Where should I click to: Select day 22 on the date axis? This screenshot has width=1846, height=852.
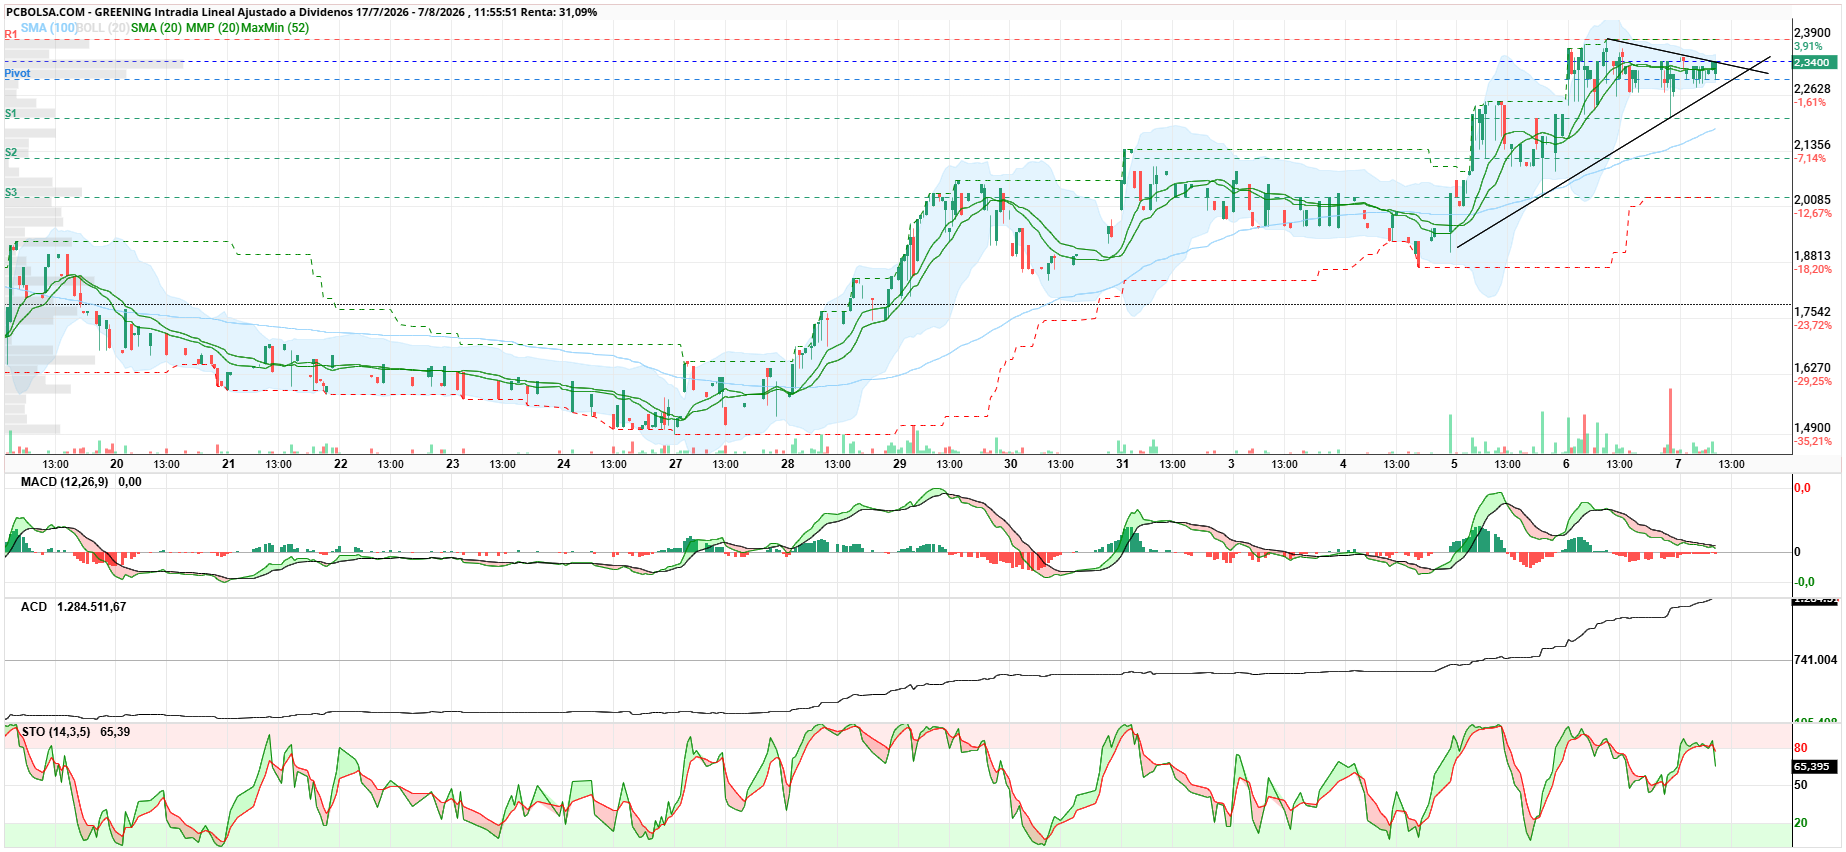coord(341,464)
